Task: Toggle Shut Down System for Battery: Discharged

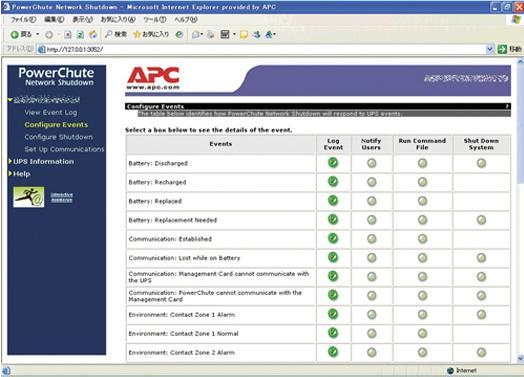Action: click(x=481, y=163)
